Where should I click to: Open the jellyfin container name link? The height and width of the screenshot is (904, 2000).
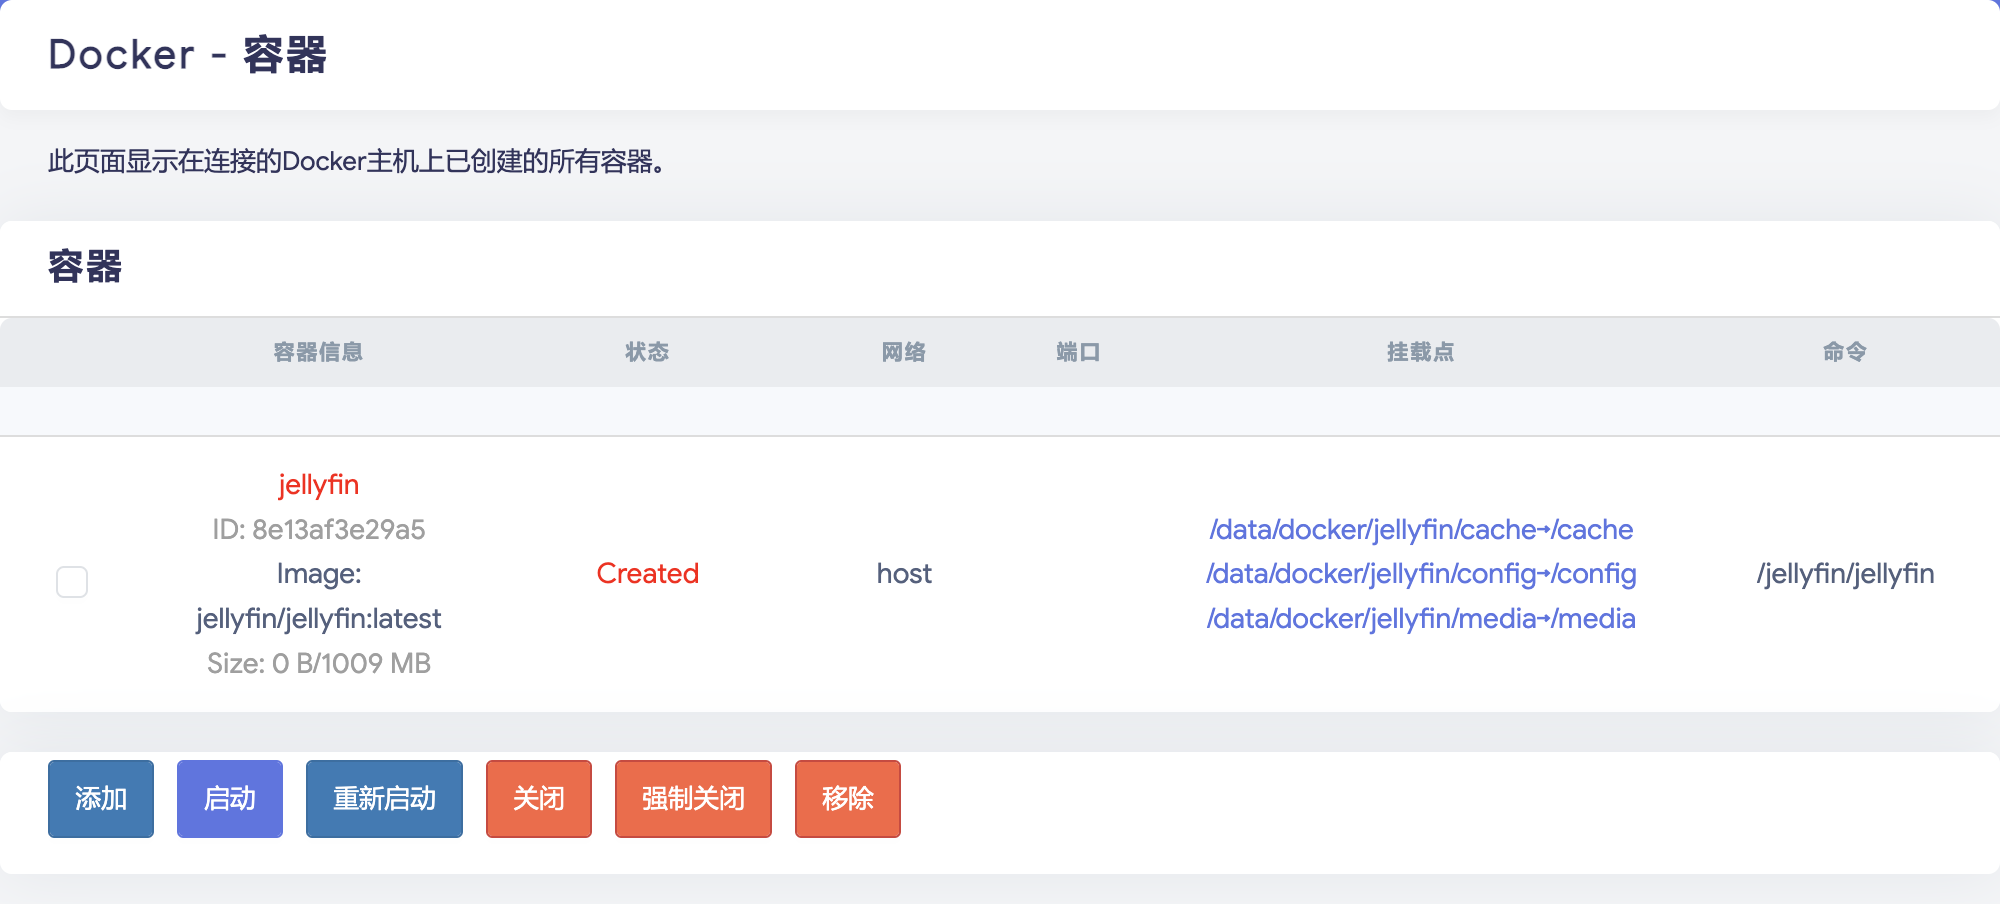(318, 485)
